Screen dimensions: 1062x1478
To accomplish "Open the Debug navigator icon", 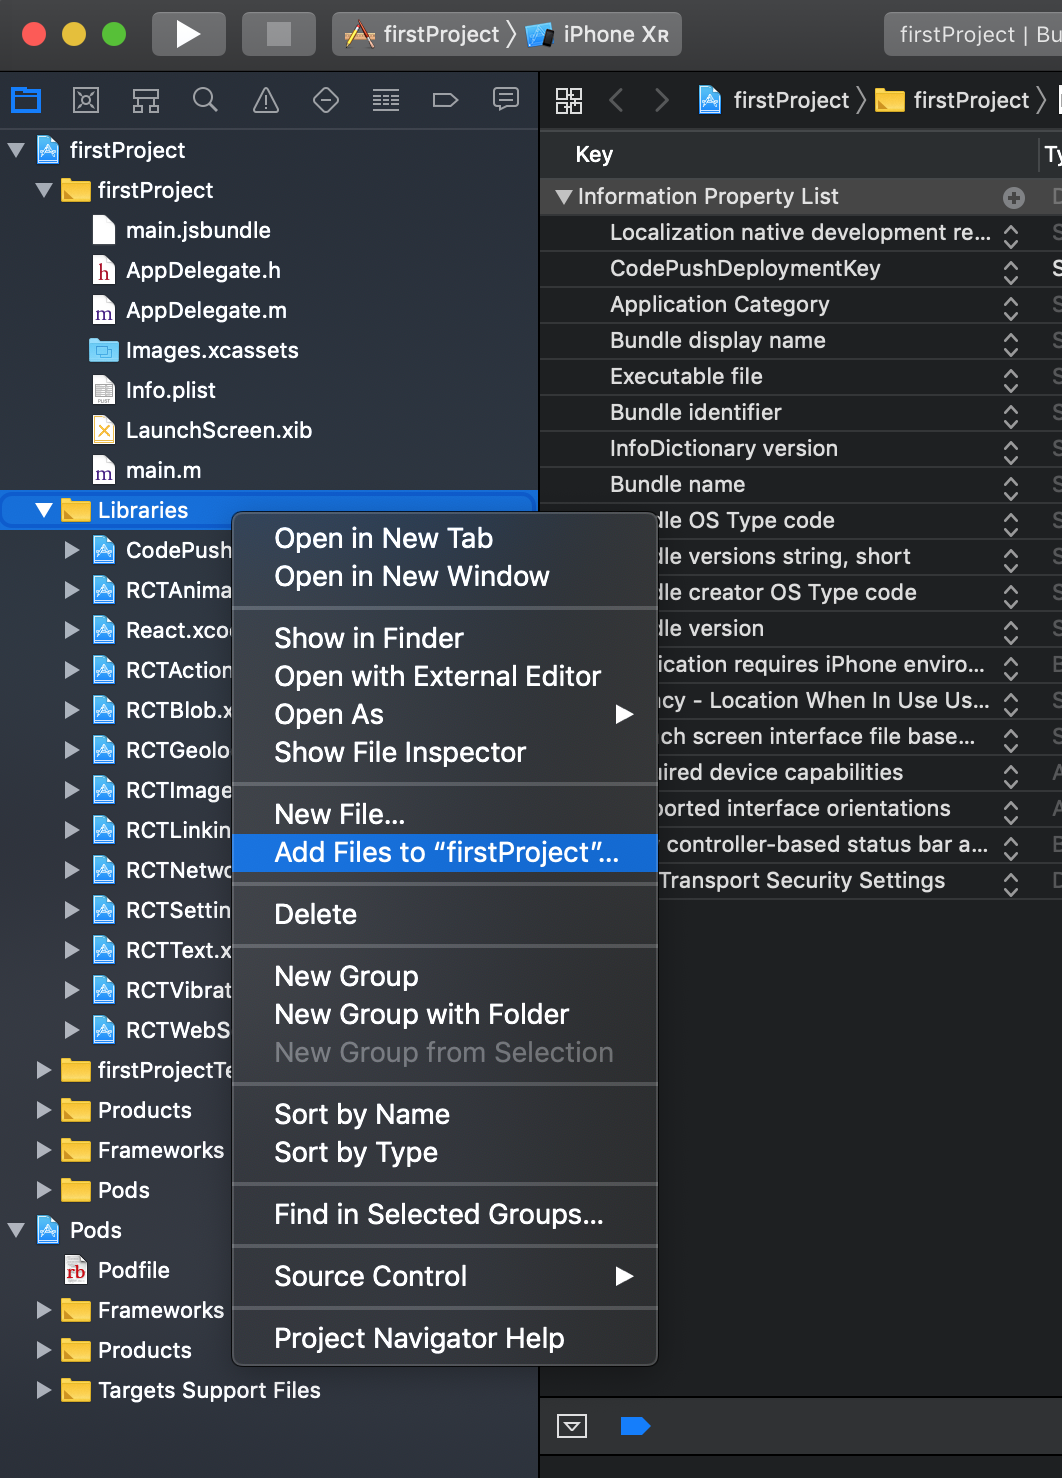I will pos(386,100).
